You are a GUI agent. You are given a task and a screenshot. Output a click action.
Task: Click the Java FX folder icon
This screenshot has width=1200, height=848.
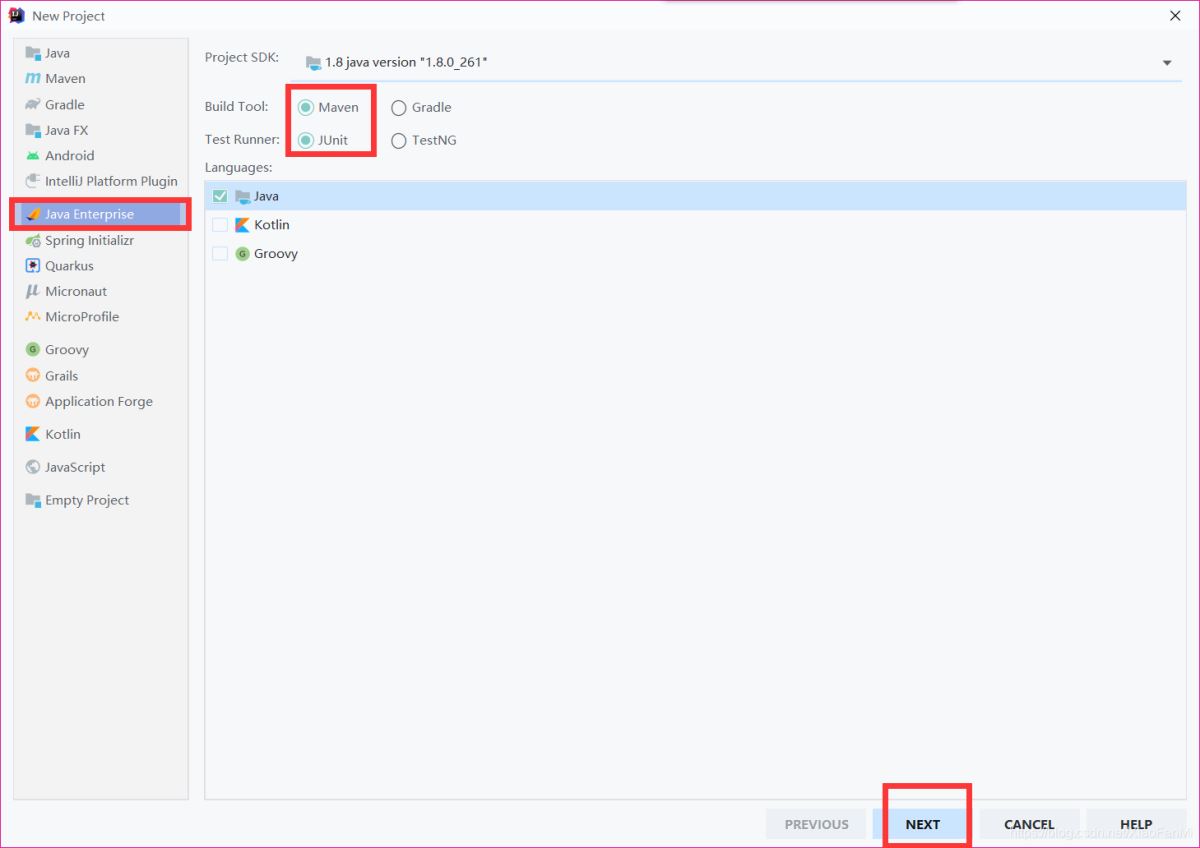33,130
